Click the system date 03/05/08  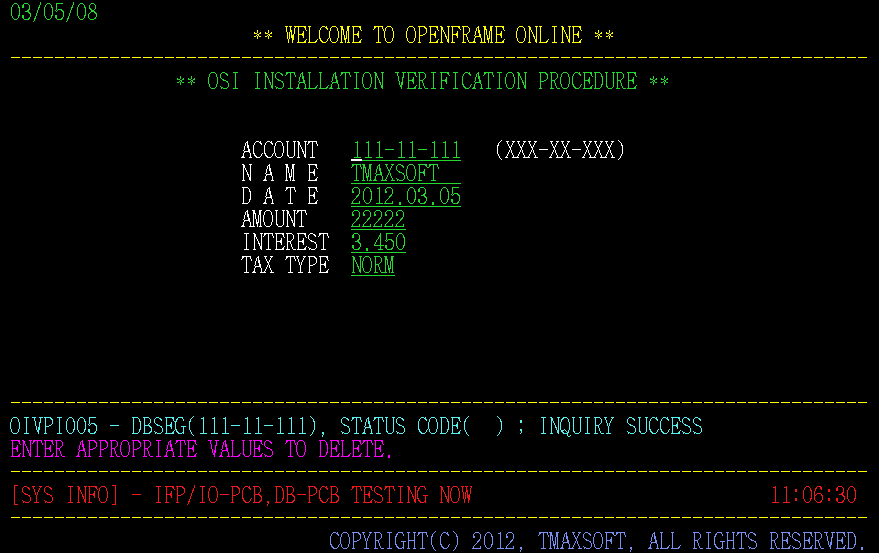pos(54,13)
